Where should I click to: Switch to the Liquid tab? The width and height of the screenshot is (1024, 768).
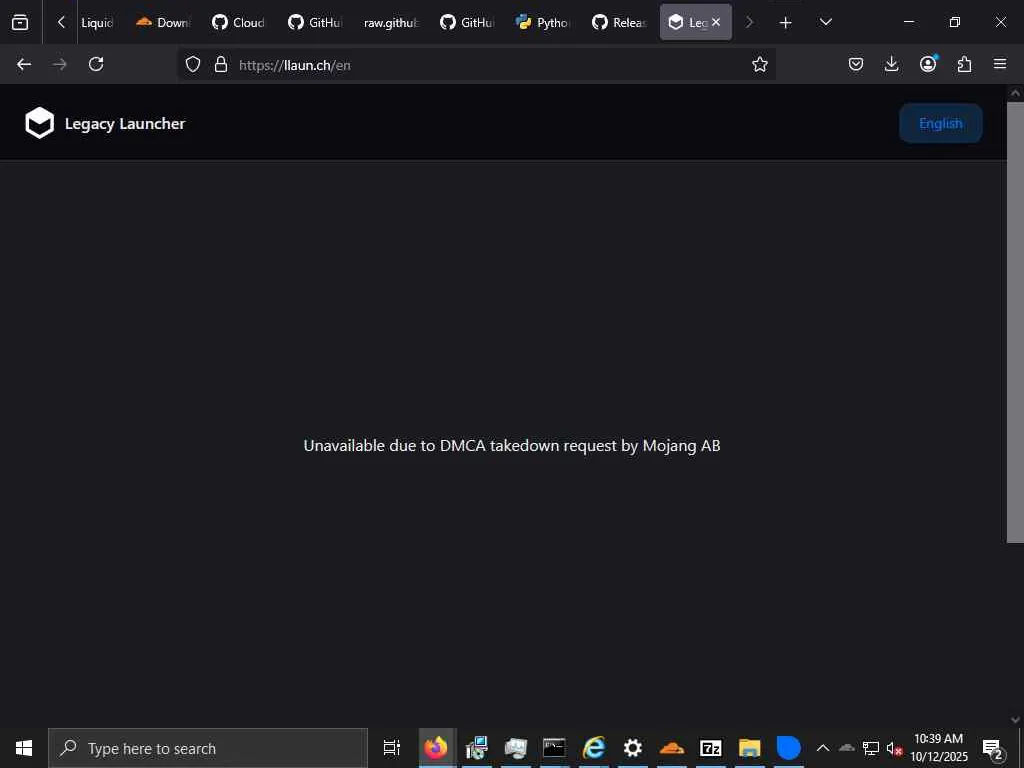click(97, 22)
